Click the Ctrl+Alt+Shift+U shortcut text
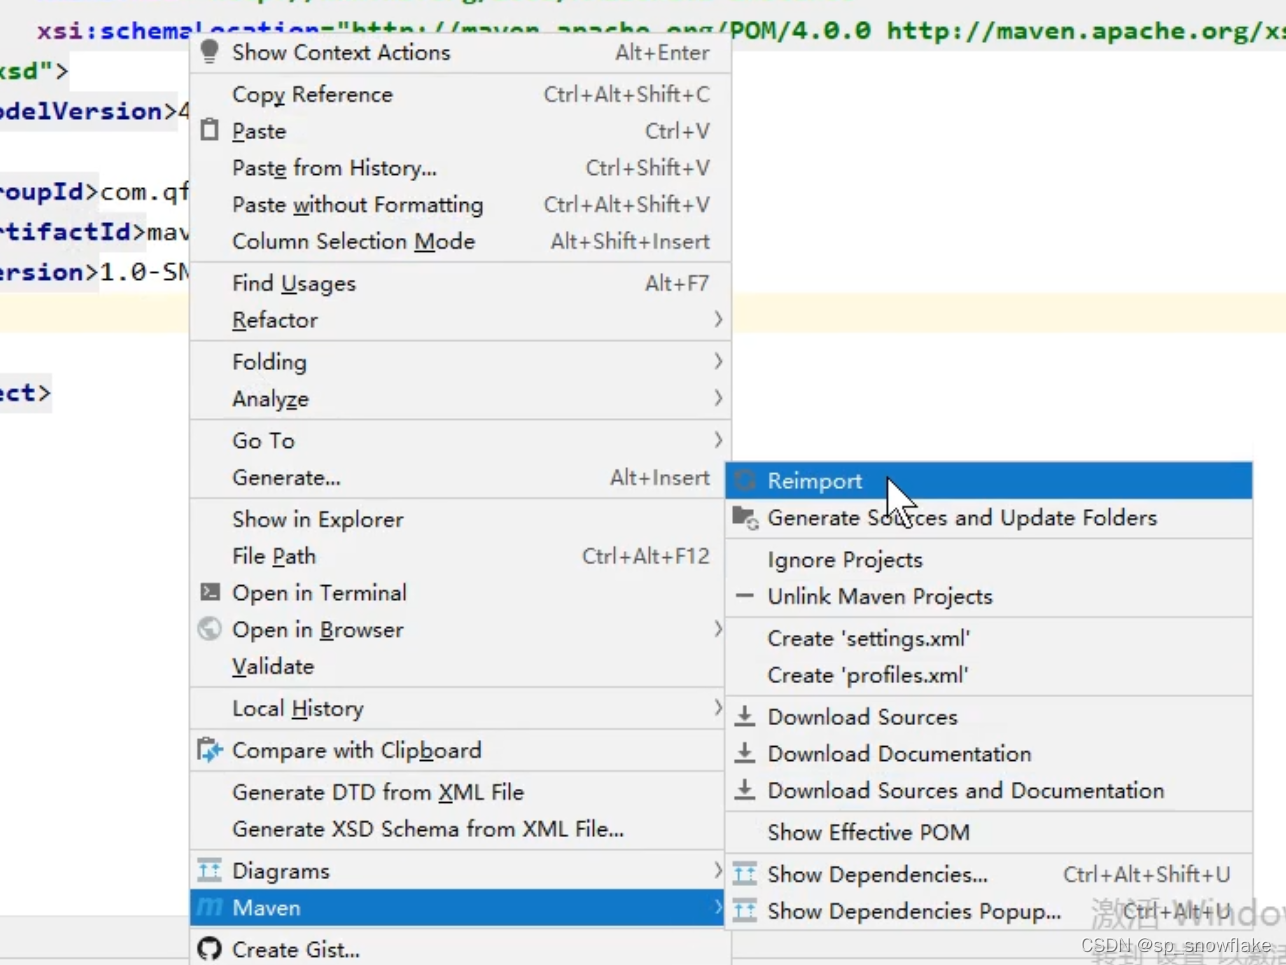The width and height of the screenshot is (1286, 965). tap(1146, 874)
